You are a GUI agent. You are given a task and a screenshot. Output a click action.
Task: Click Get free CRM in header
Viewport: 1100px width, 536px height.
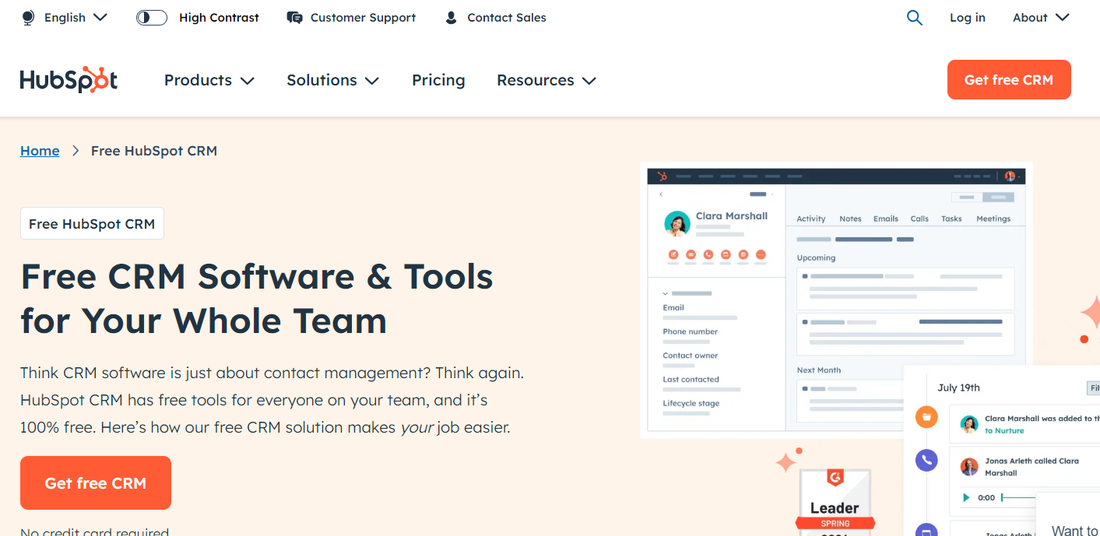click(1009, 80)
